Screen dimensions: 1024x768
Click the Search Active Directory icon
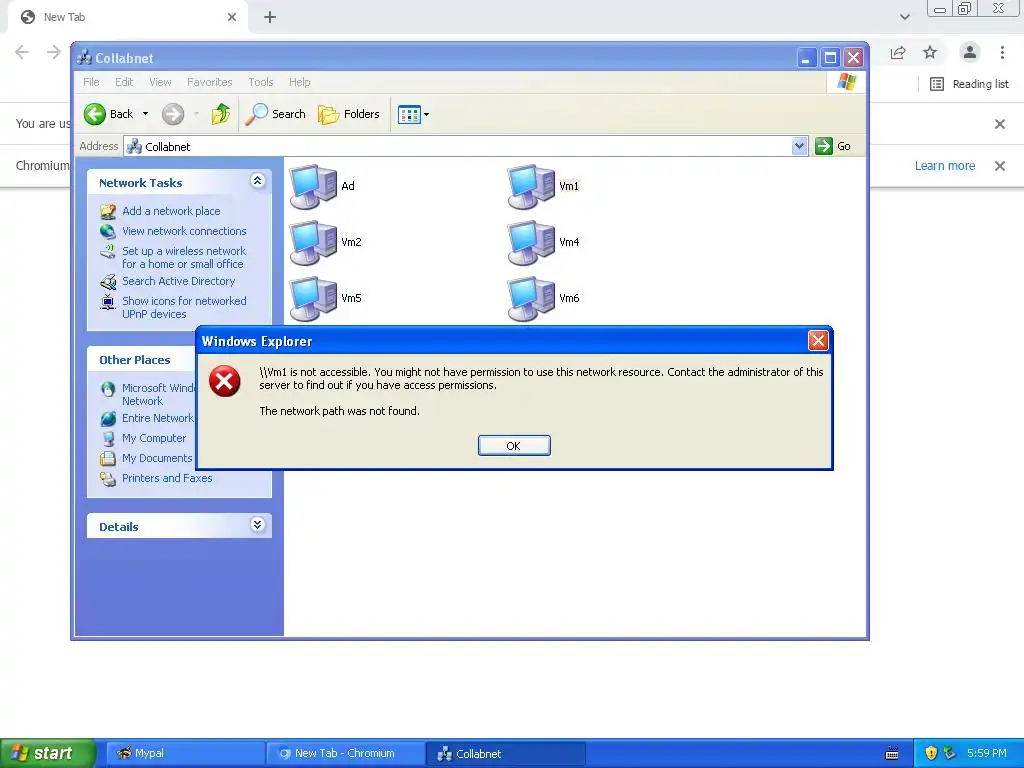pyautogui.click(x=108, y=281)
